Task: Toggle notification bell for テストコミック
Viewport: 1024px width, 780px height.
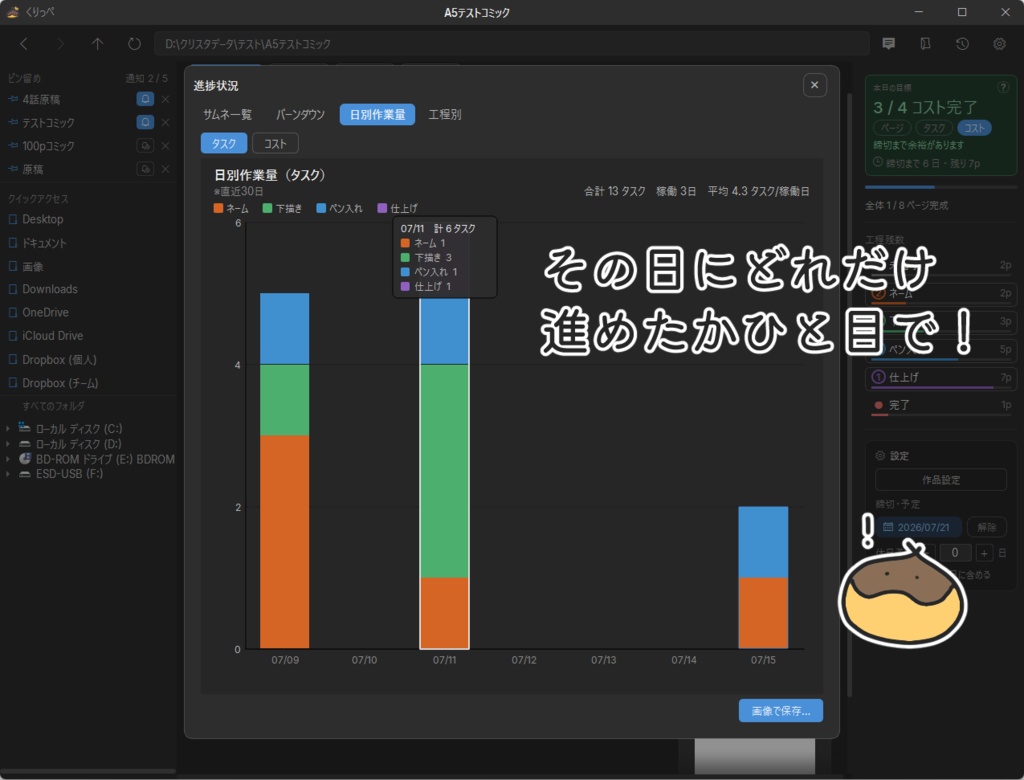Action: tap(145, 122)
